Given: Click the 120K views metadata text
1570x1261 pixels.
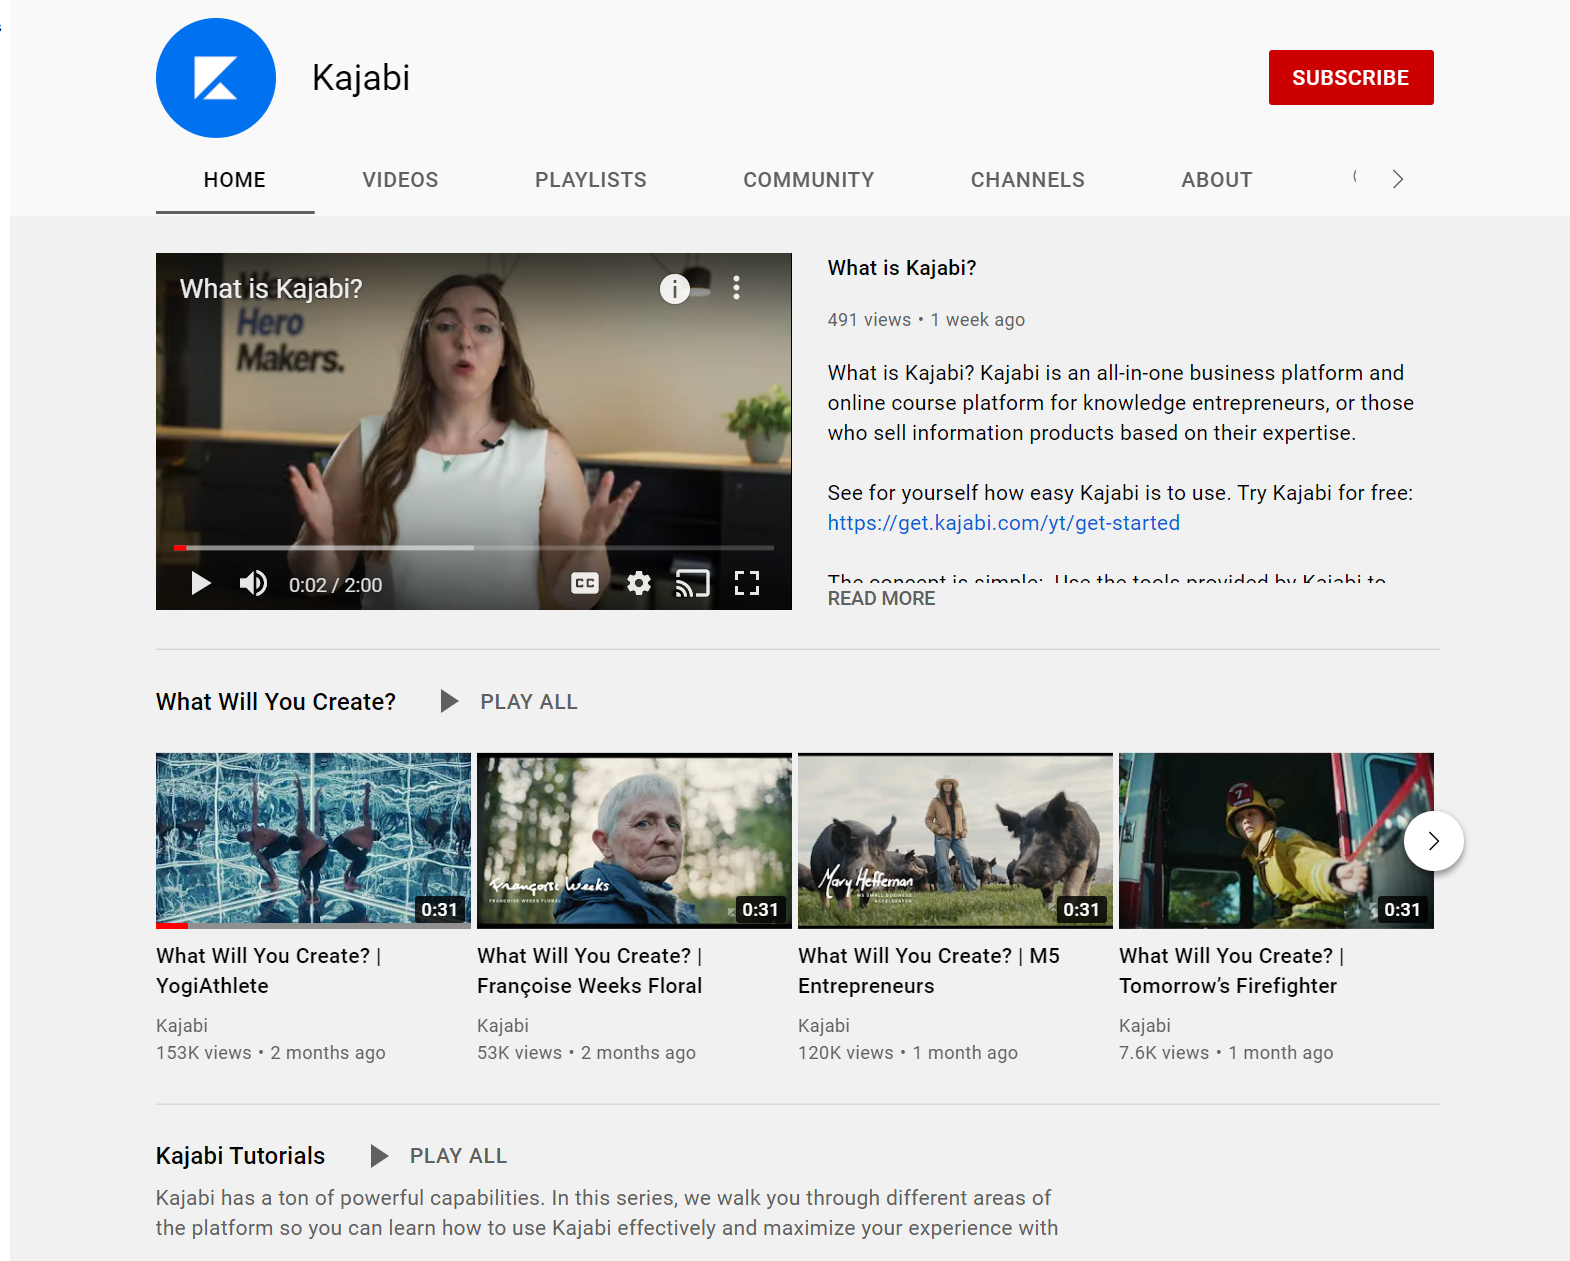Looking at the screenshot, I should (x=846, y=1053).
